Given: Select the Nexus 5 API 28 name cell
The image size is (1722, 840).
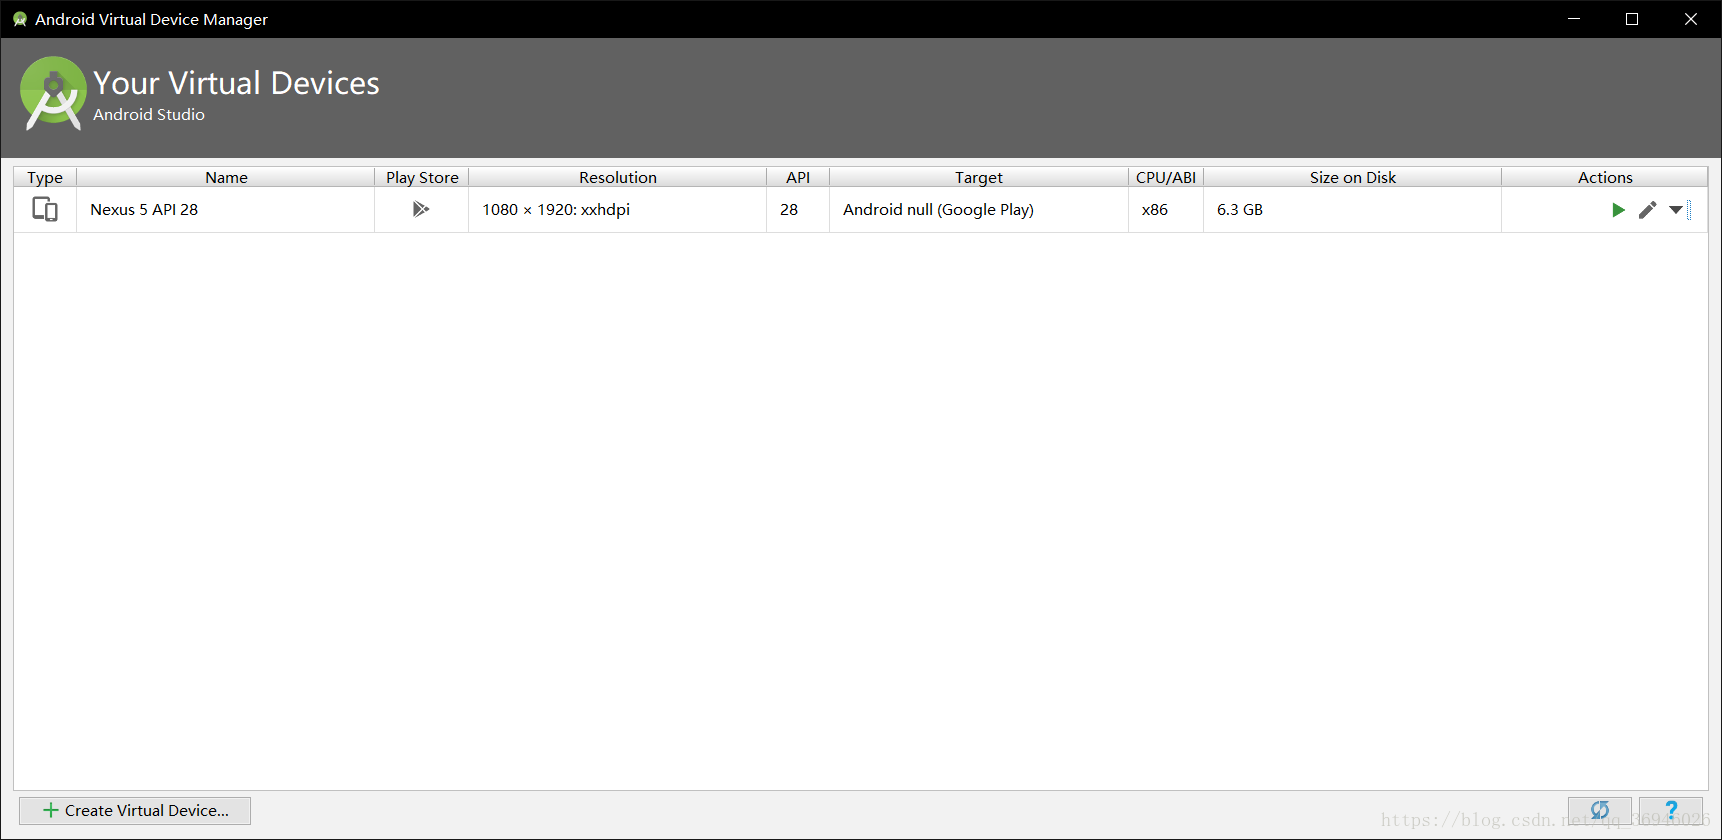Looking at the screenshot, I should [226, 210].
